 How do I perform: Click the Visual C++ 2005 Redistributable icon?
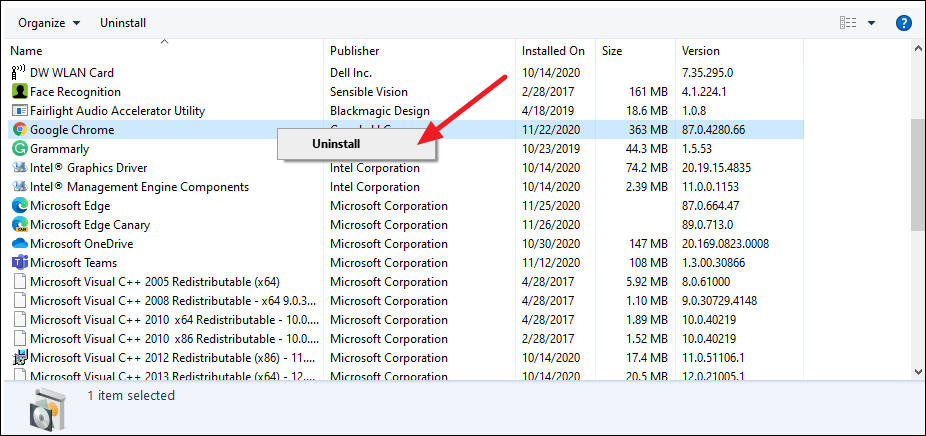(x=19, y=281)
